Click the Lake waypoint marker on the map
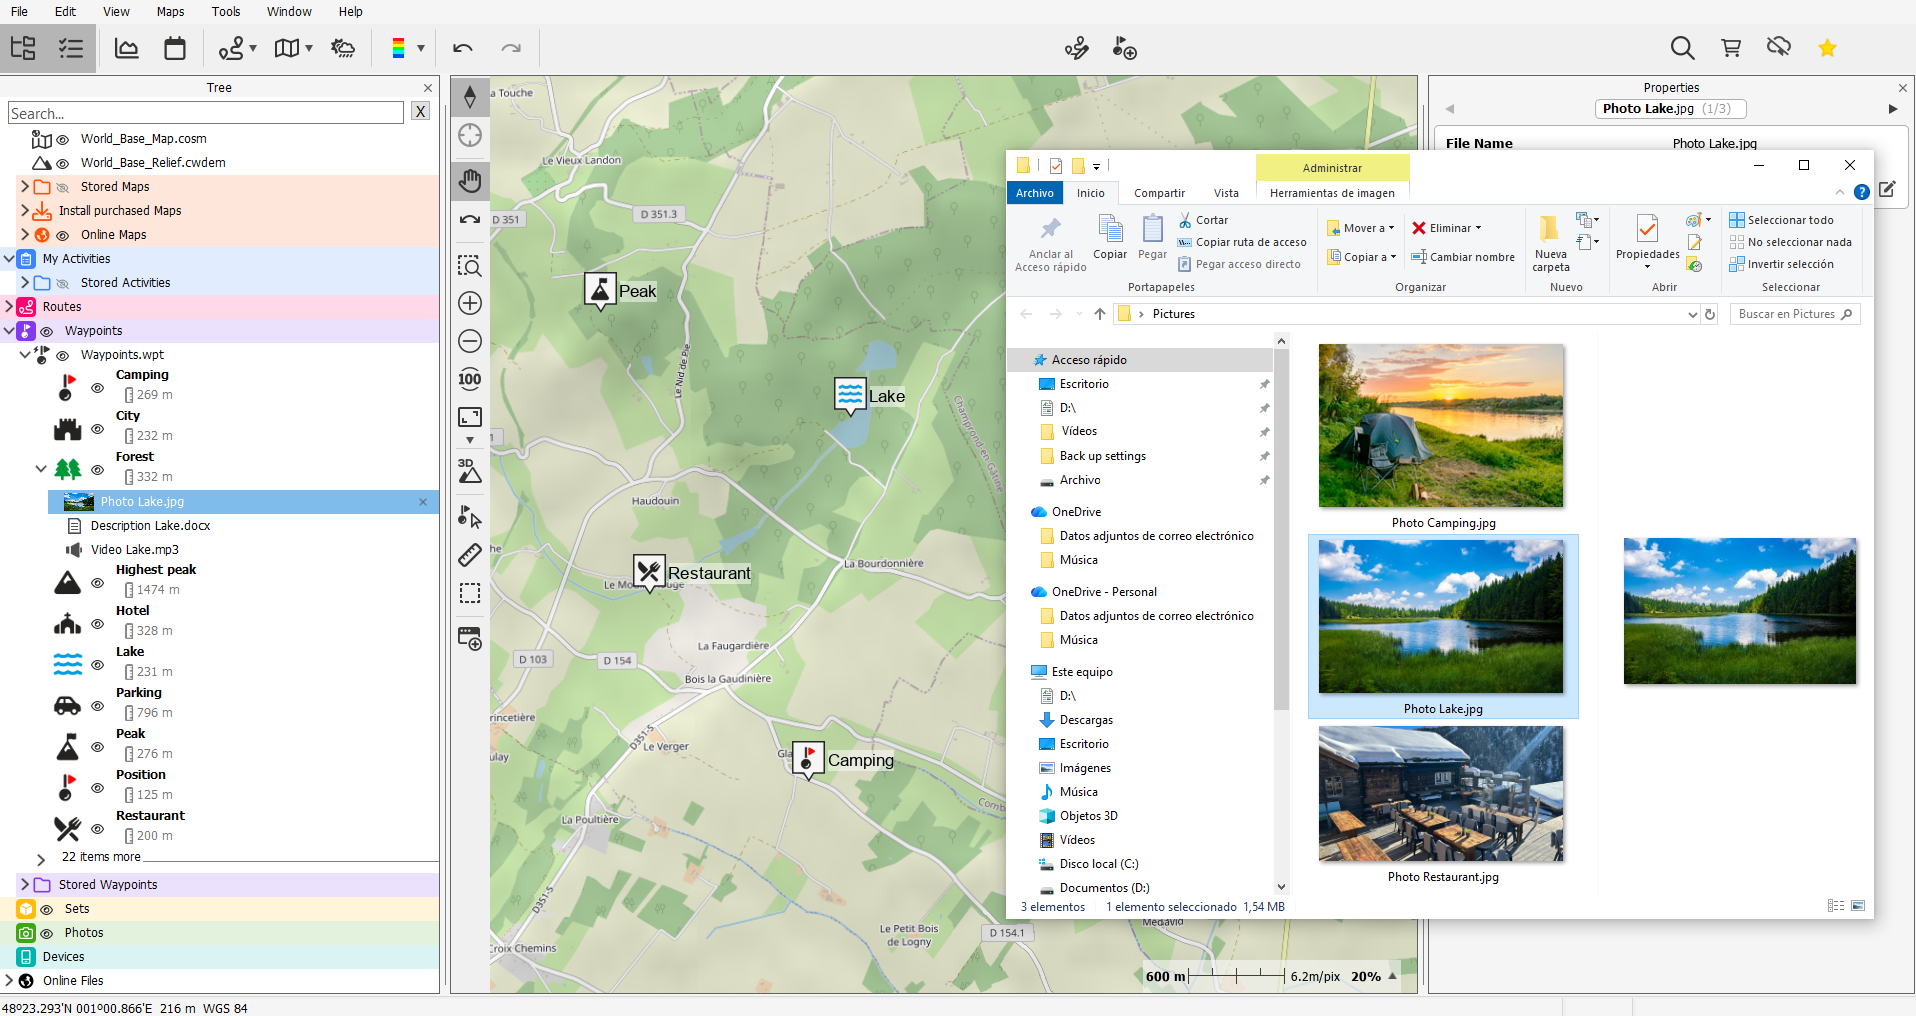Viewport: 1916px width, 1016px height. click(851, 395)
